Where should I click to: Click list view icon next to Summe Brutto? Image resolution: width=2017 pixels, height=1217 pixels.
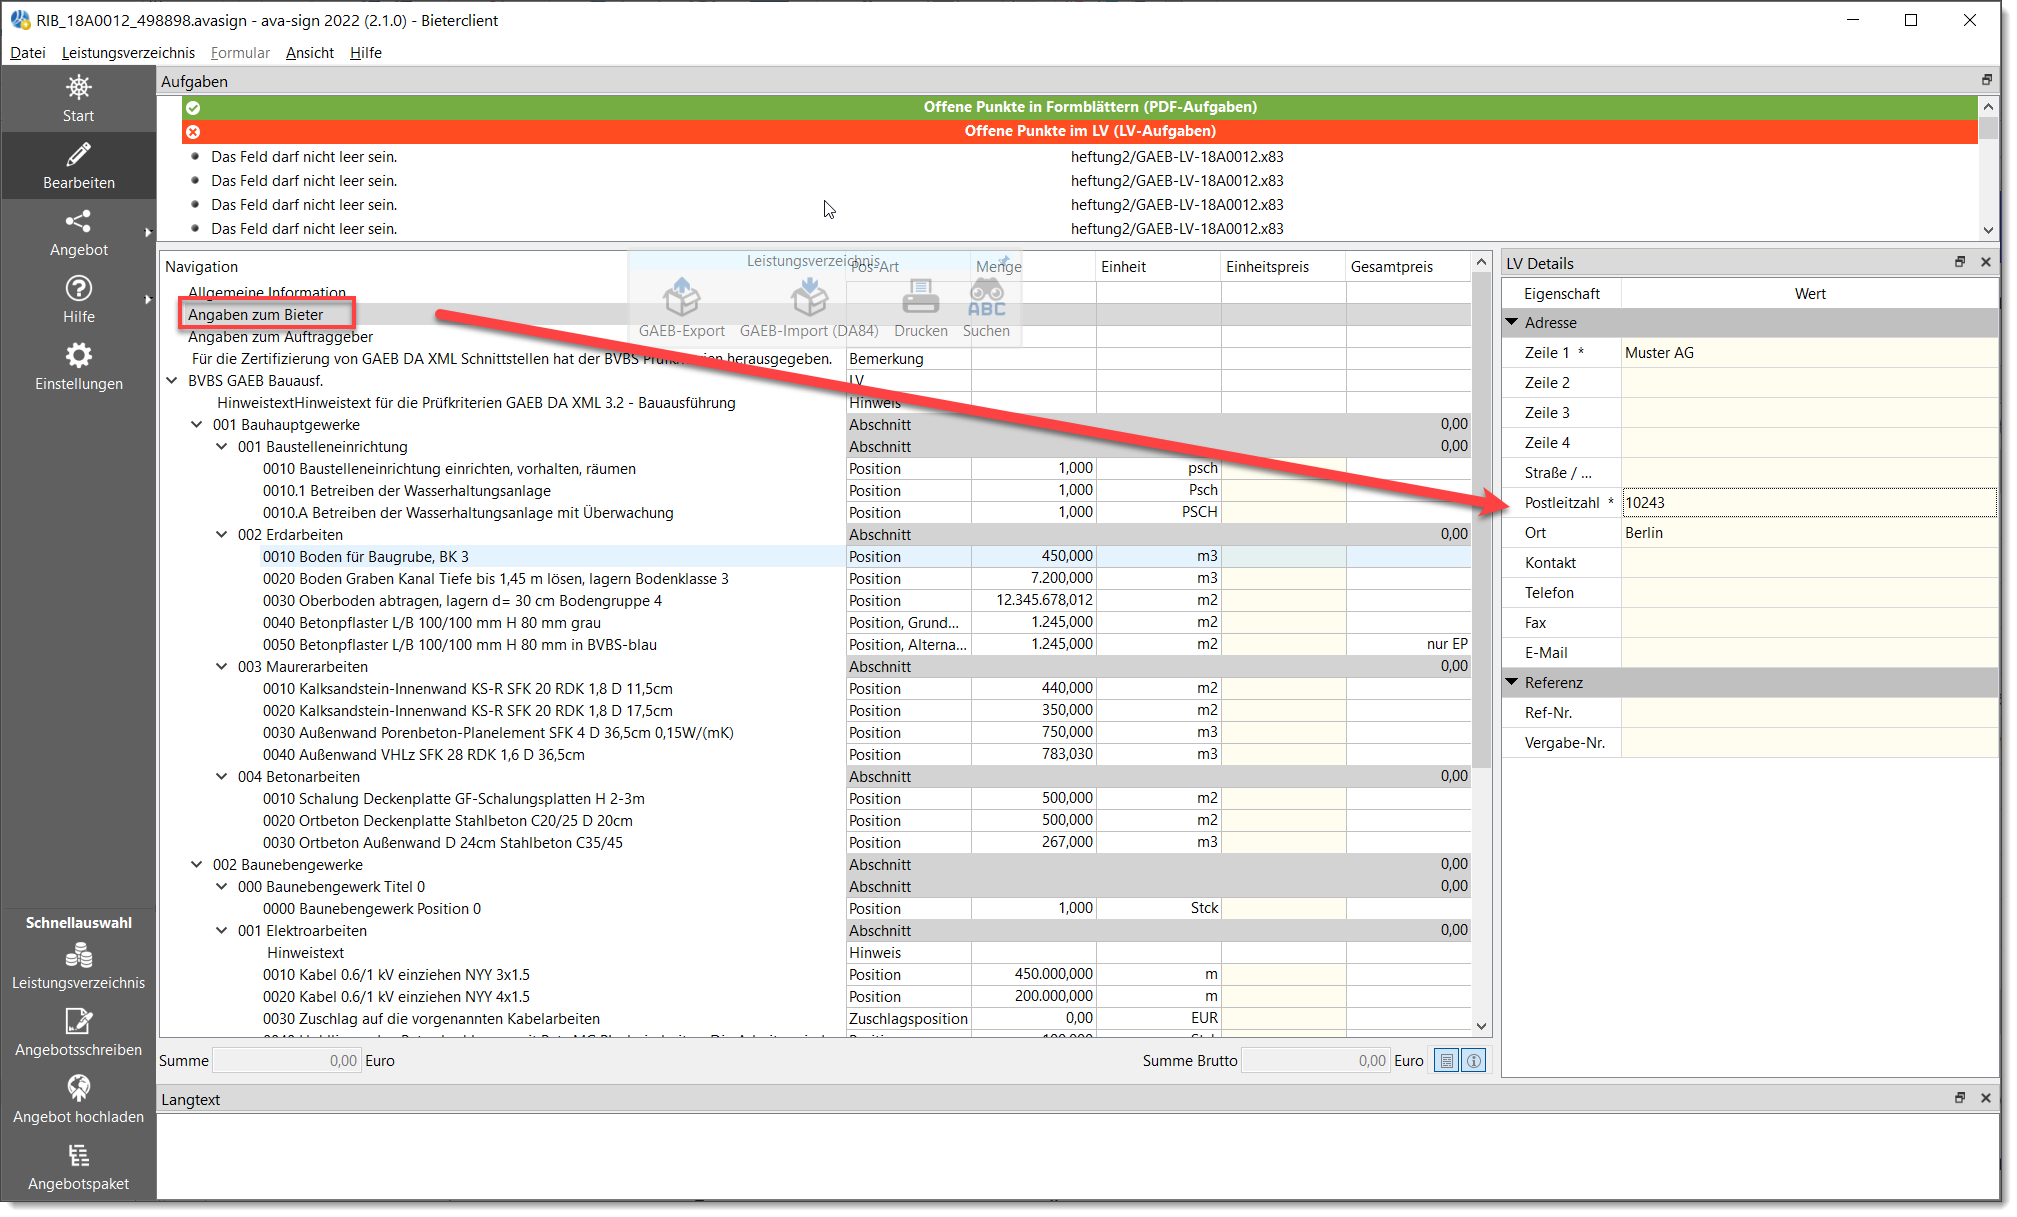click(x=1446, y=1061)
